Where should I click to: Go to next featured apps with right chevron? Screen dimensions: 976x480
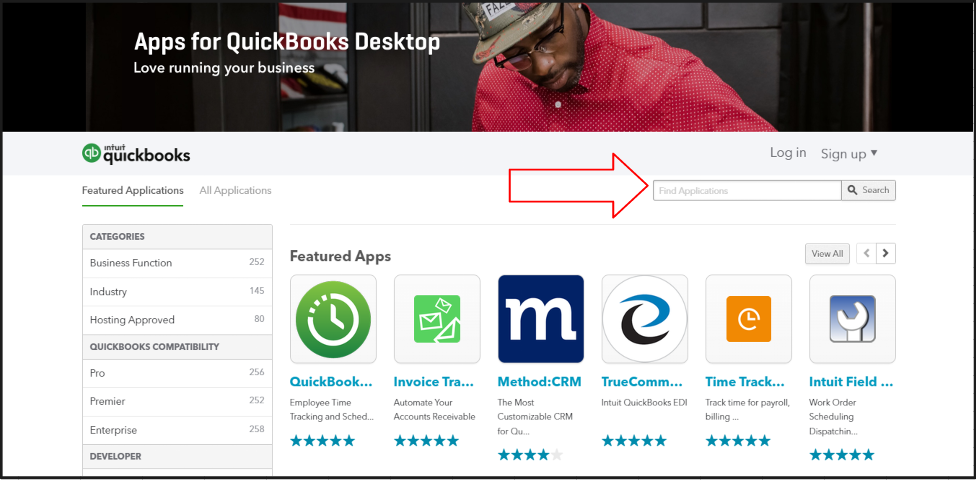tap(886, 253)
